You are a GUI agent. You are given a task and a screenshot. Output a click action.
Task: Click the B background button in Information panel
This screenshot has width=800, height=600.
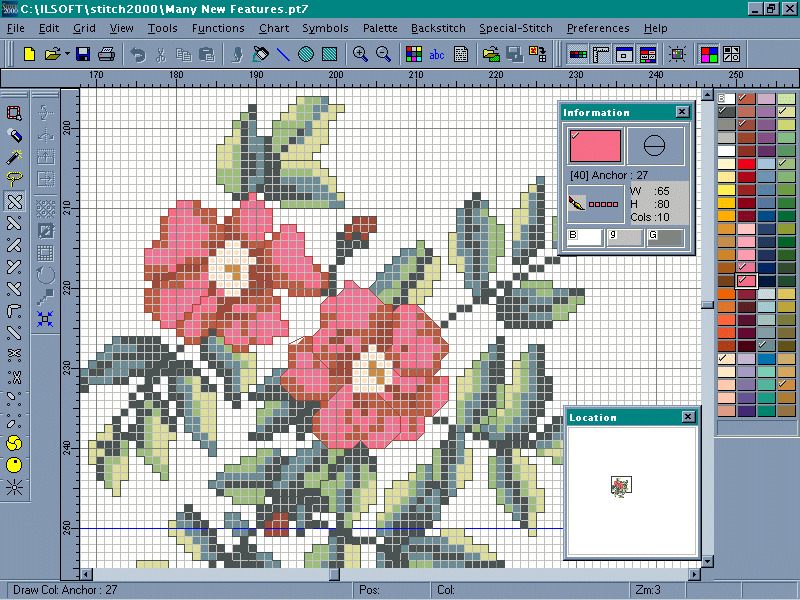coord(585,237)
